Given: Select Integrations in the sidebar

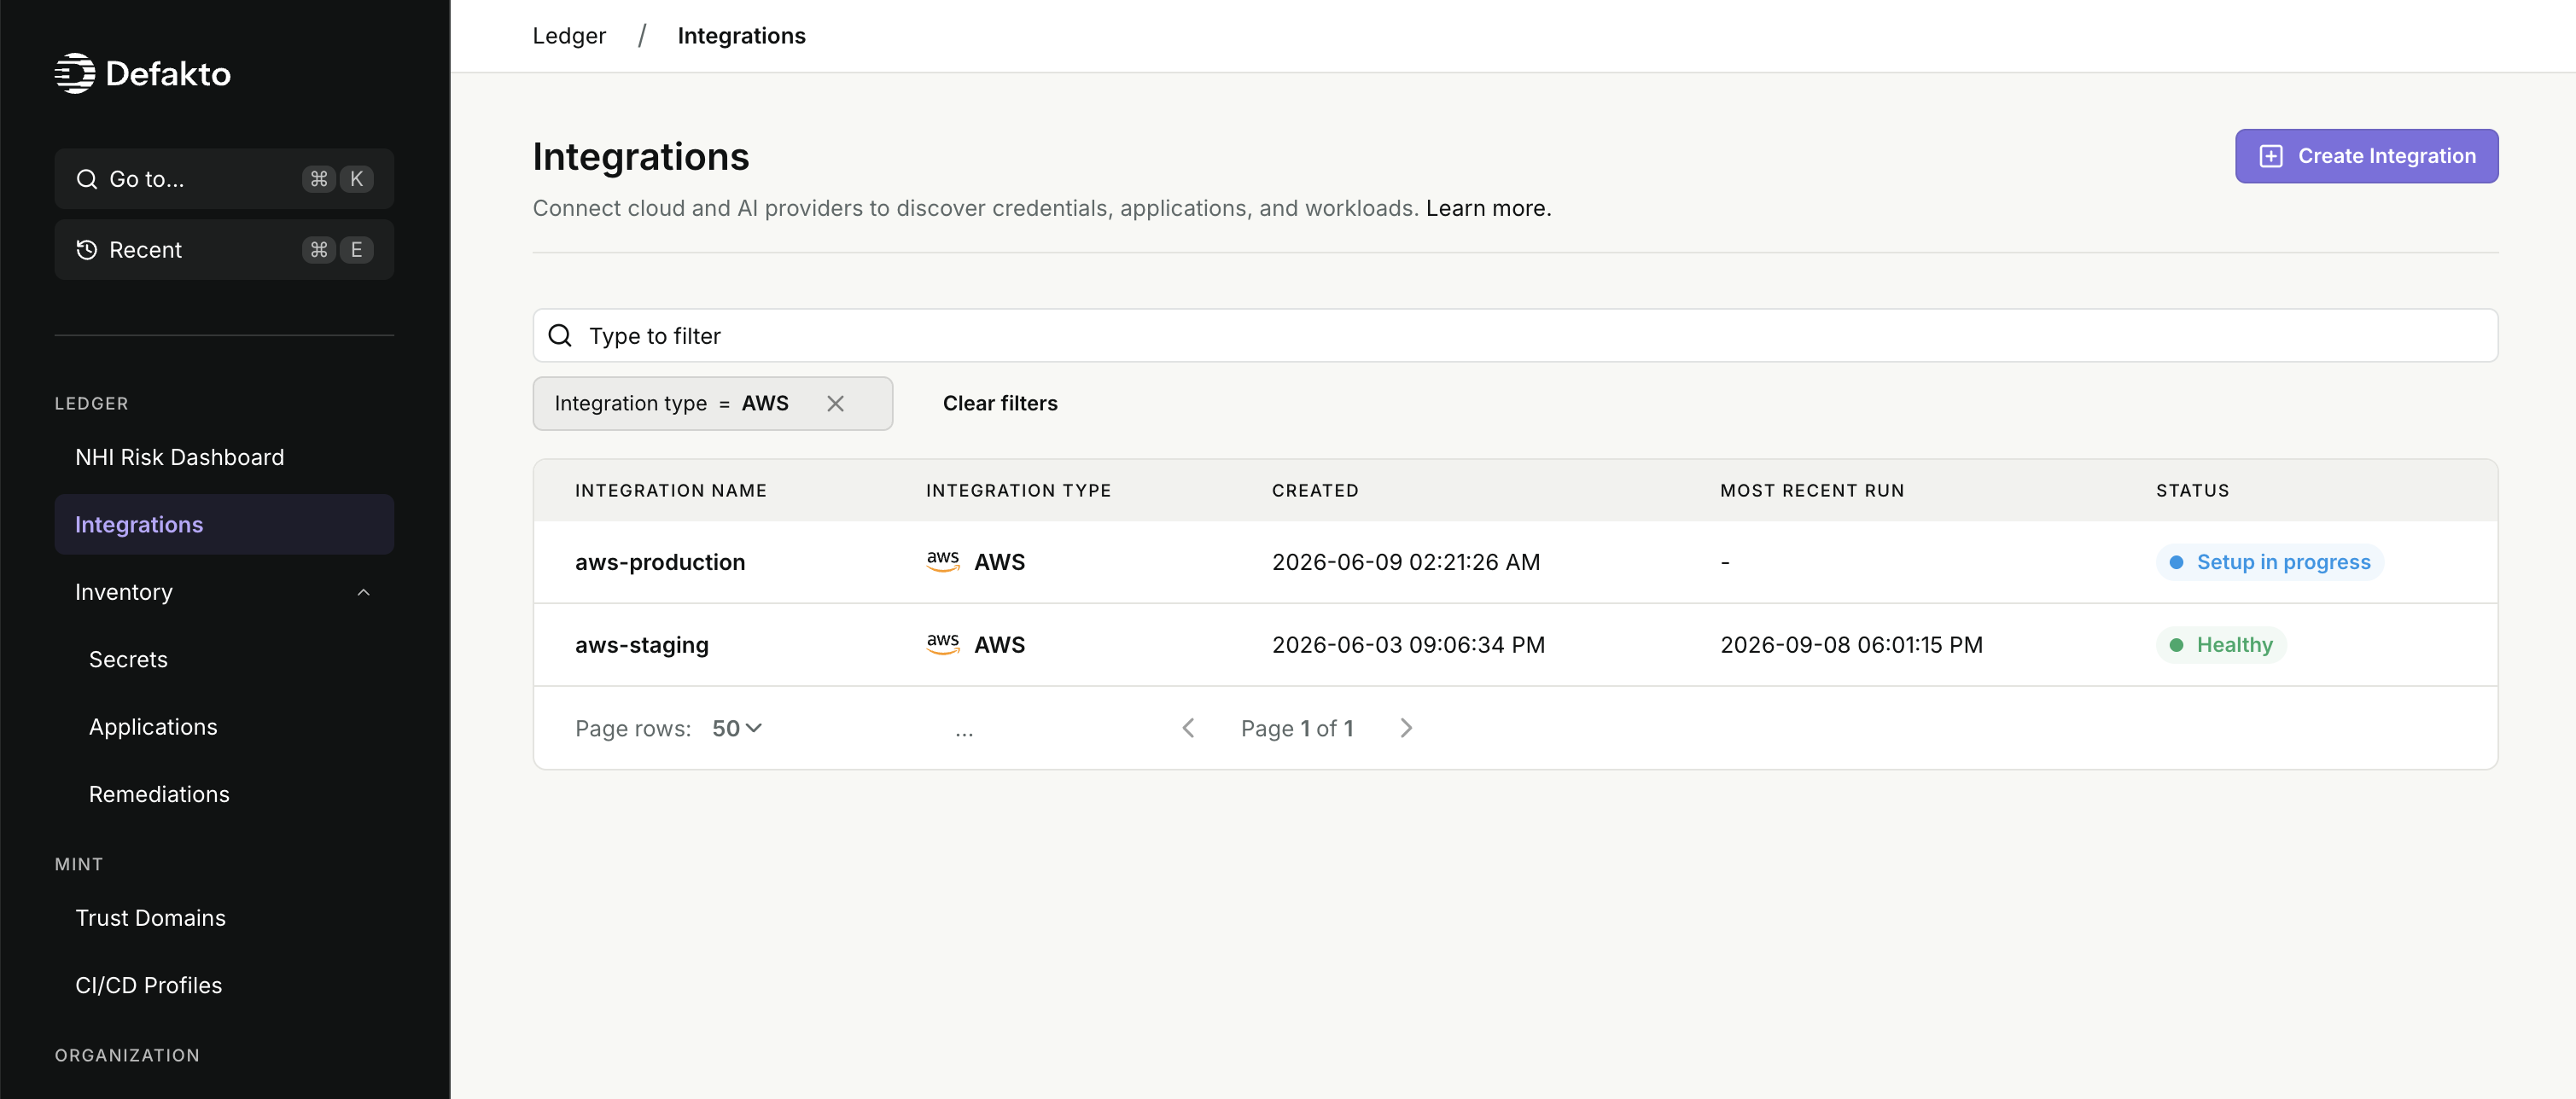Looking at the screenshot, I should 224,524.
